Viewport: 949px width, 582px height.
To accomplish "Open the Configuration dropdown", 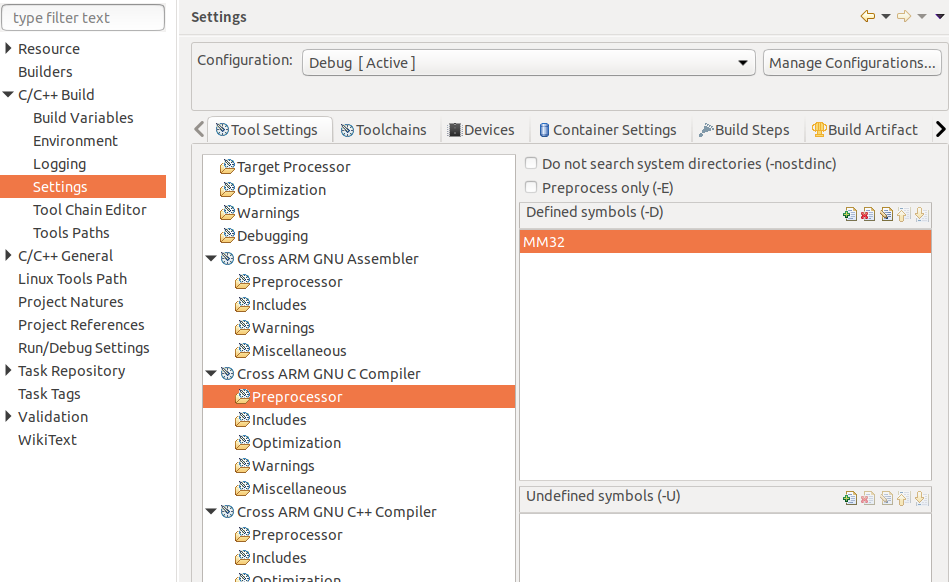I will [x=528, y=63].
